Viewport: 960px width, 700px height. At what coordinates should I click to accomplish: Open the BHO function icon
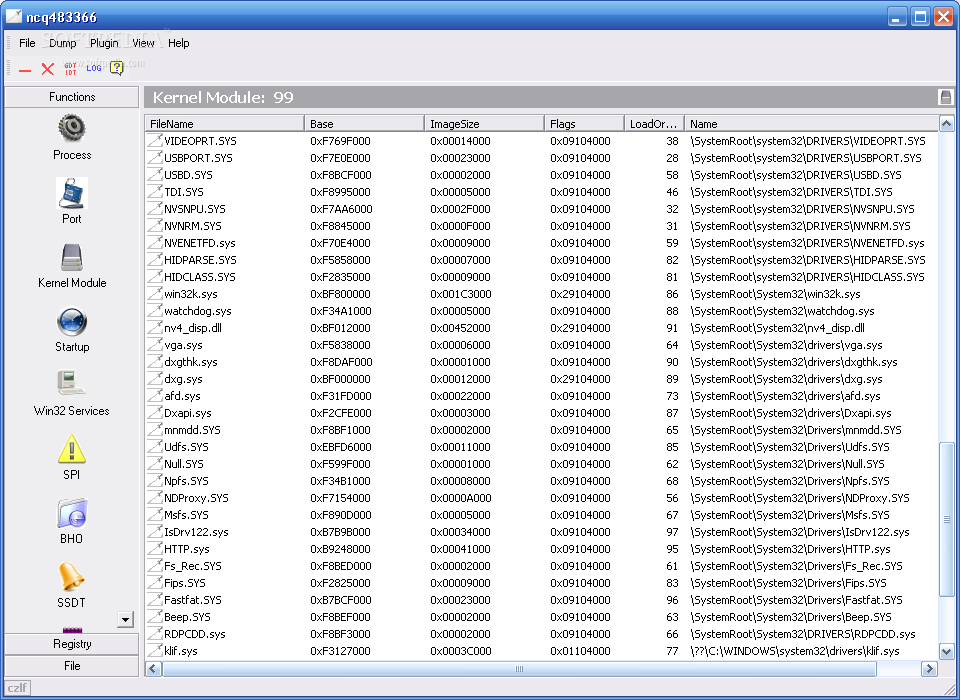tap(72, 513)
